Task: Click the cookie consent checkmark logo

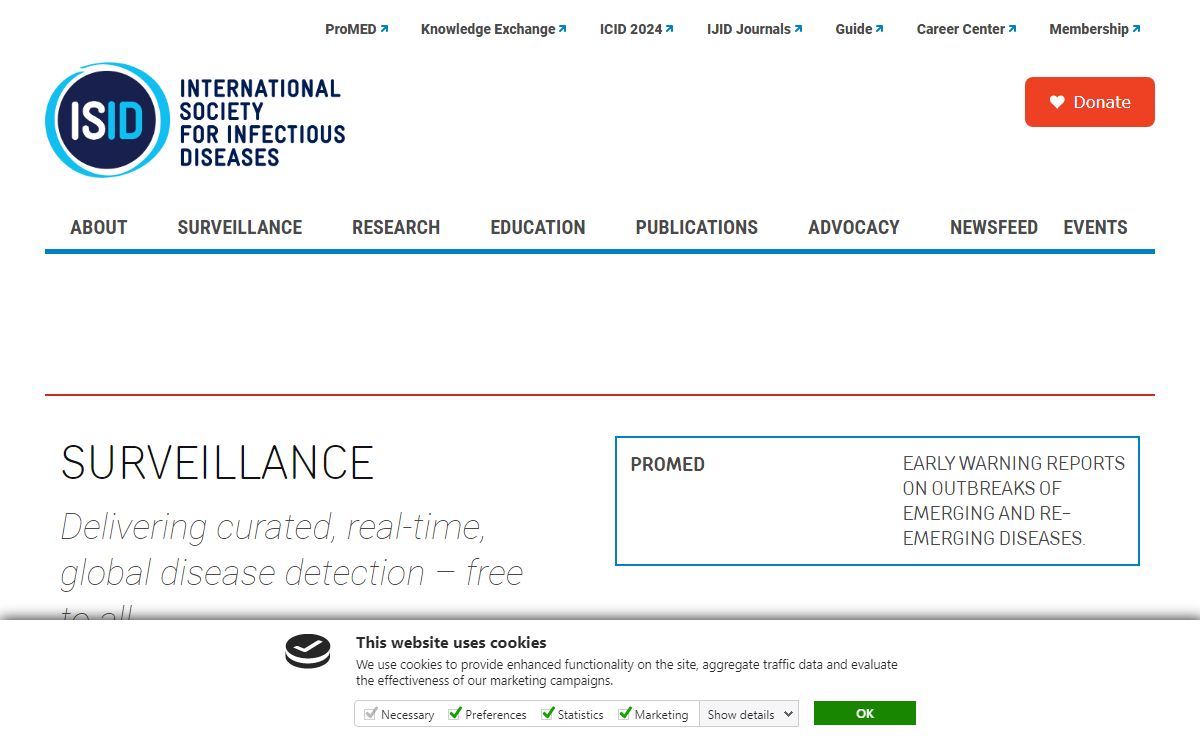Action: point(308,651)
